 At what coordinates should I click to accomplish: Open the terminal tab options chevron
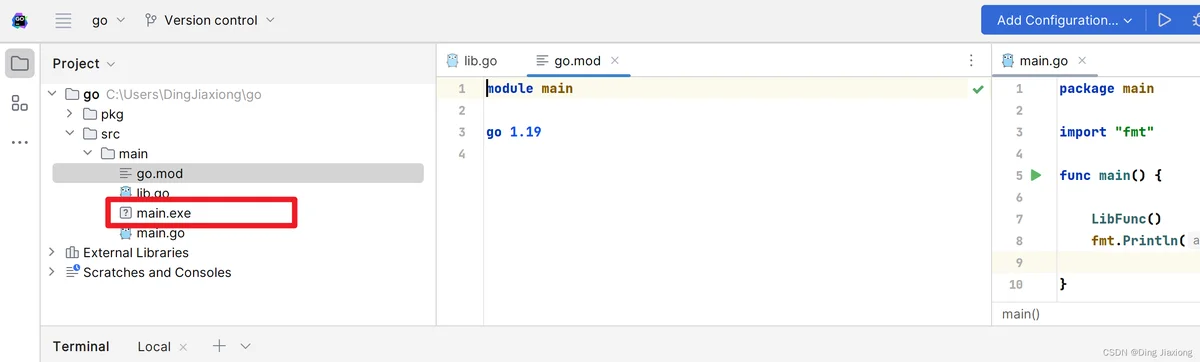[246, 346]
